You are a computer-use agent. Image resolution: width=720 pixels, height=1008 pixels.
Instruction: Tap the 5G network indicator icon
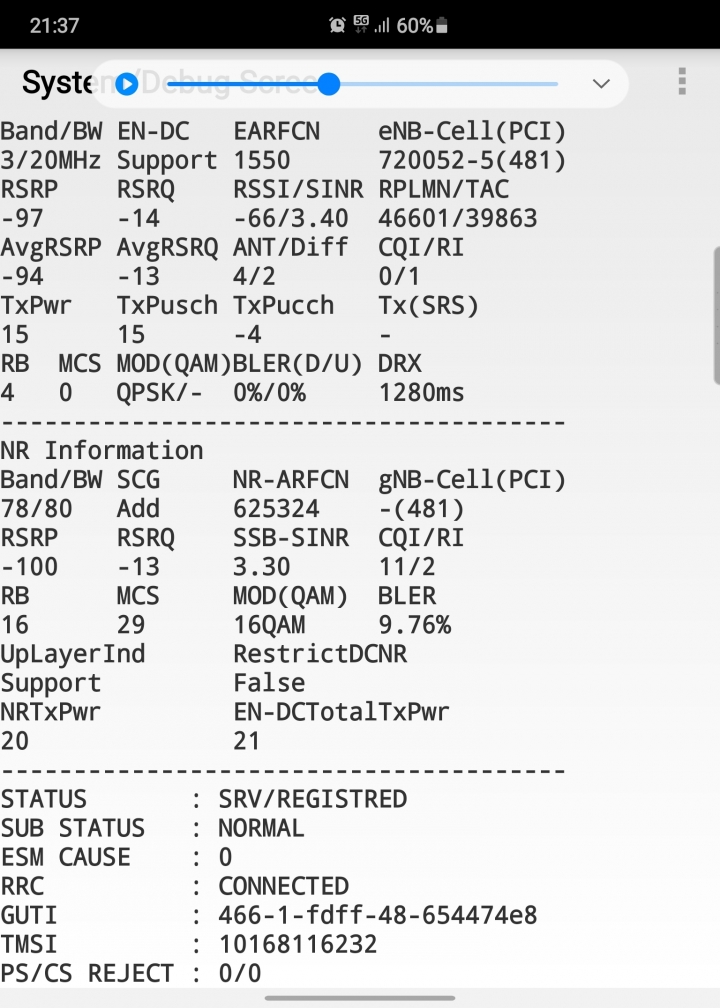(x=361, y=24)
